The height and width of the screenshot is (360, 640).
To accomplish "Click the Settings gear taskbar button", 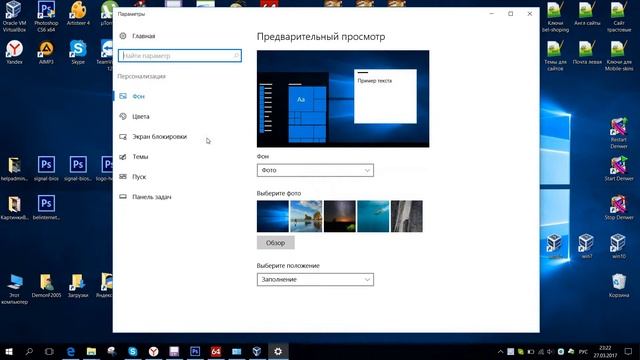I will click(x=278, y=351).
